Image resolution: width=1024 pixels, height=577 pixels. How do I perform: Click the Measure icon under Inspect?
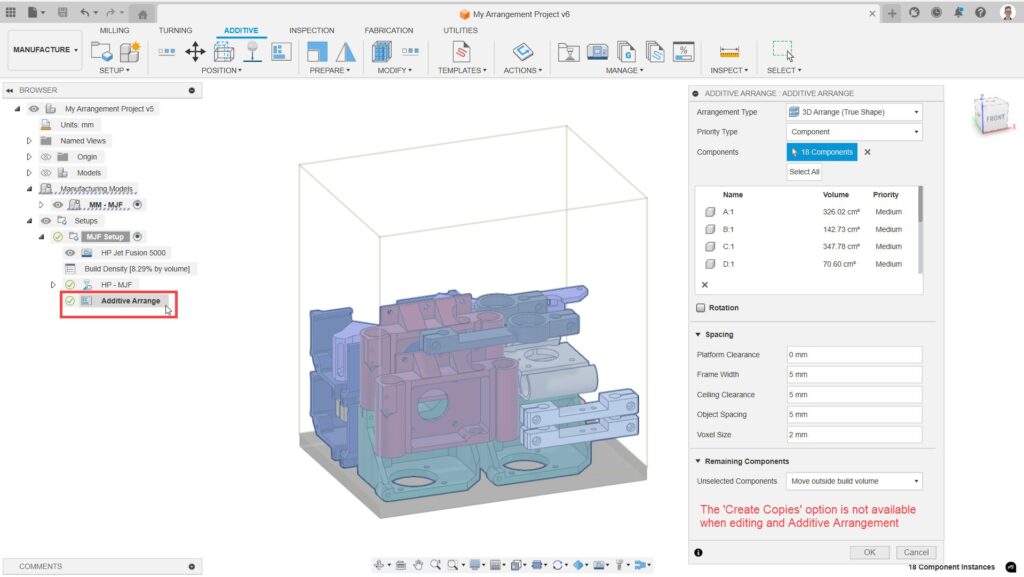click(x=729, y=52)
